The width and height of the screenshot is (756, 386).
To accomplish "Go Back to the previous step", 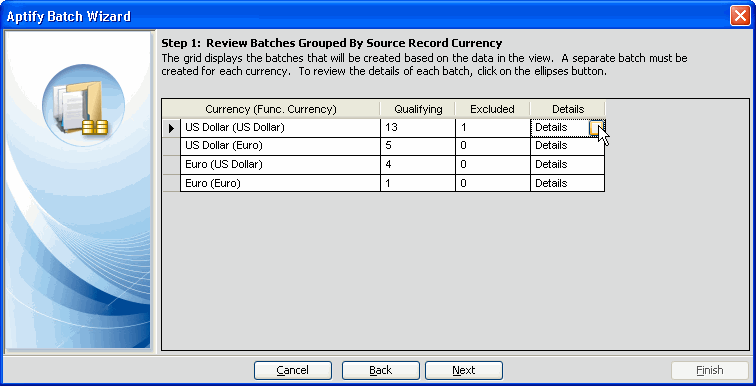I will click(380, 370).
